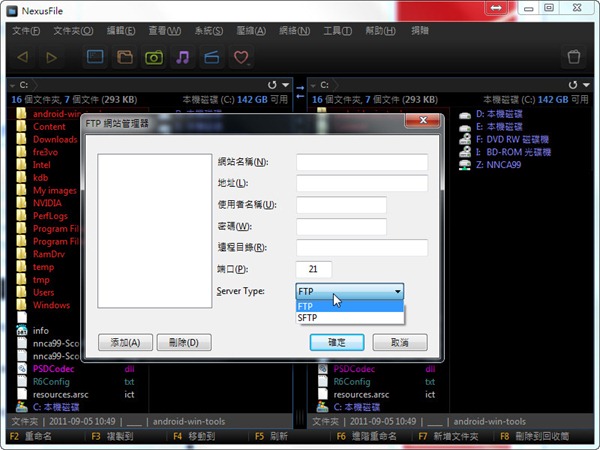This screenshot has height=450, width=600.
Task: Open the desktop shortcut toolbar icon
Action: 95,57
